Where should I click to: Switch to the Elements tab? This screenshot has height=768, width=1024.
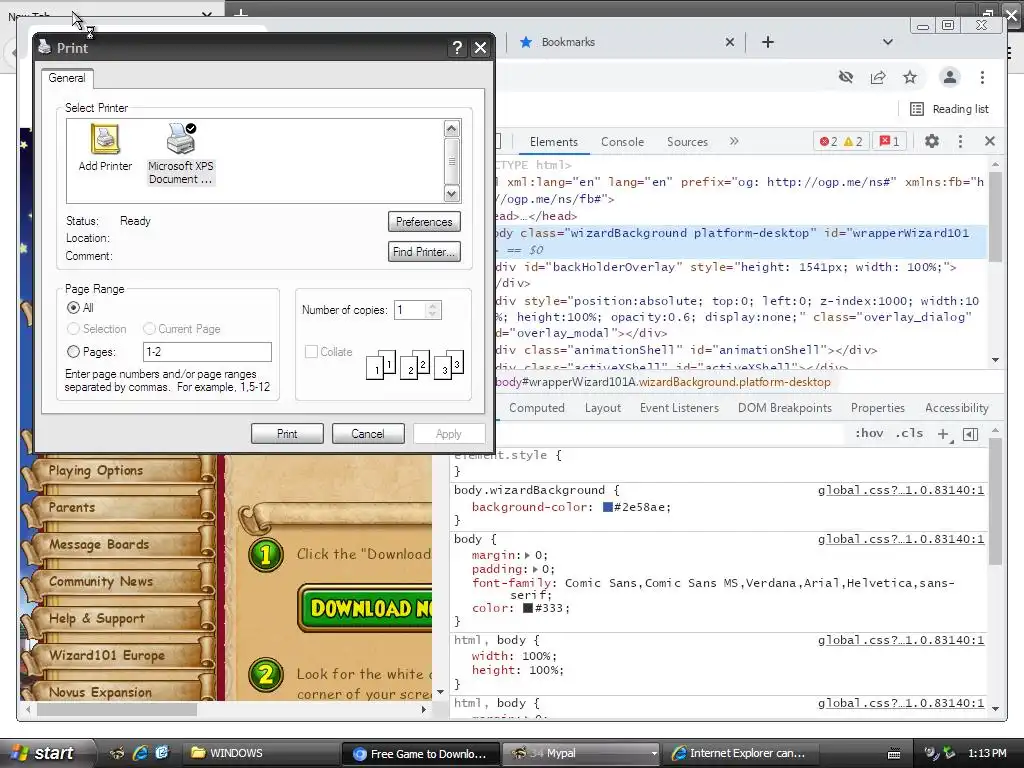(x=554, y=142)
